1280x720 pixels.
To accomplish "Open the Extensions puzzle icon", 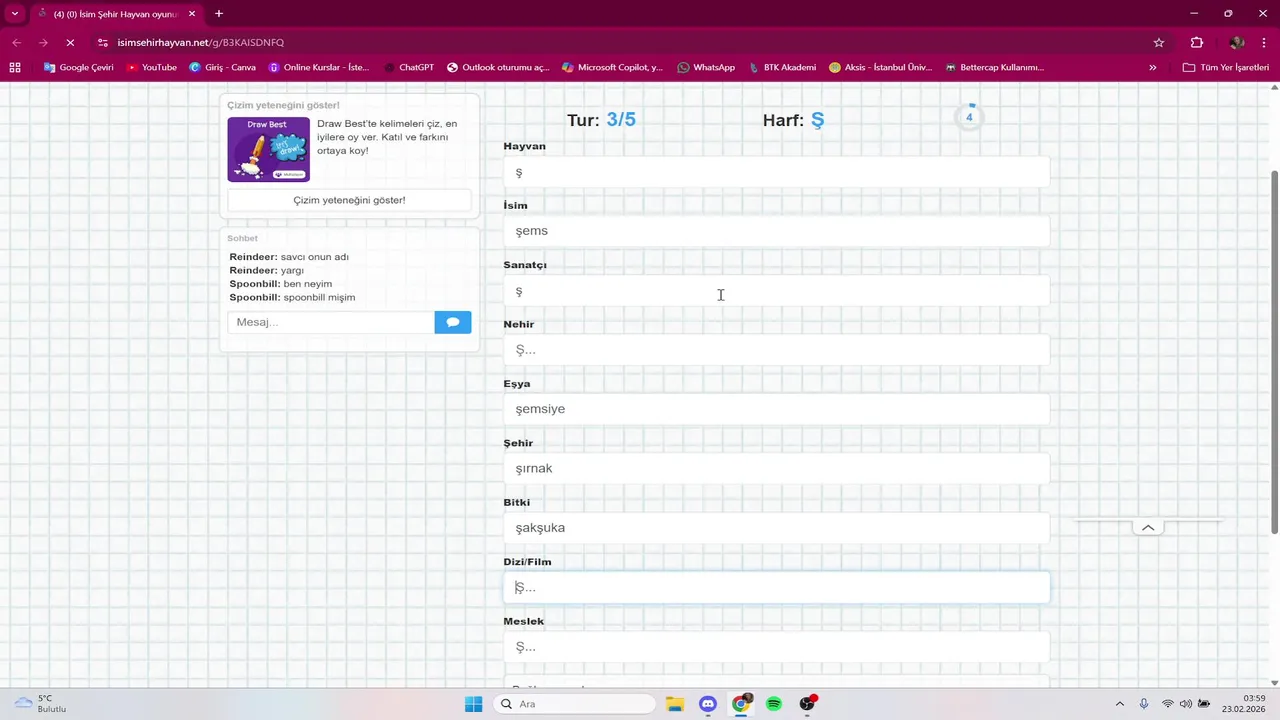I will point(1197,43).
